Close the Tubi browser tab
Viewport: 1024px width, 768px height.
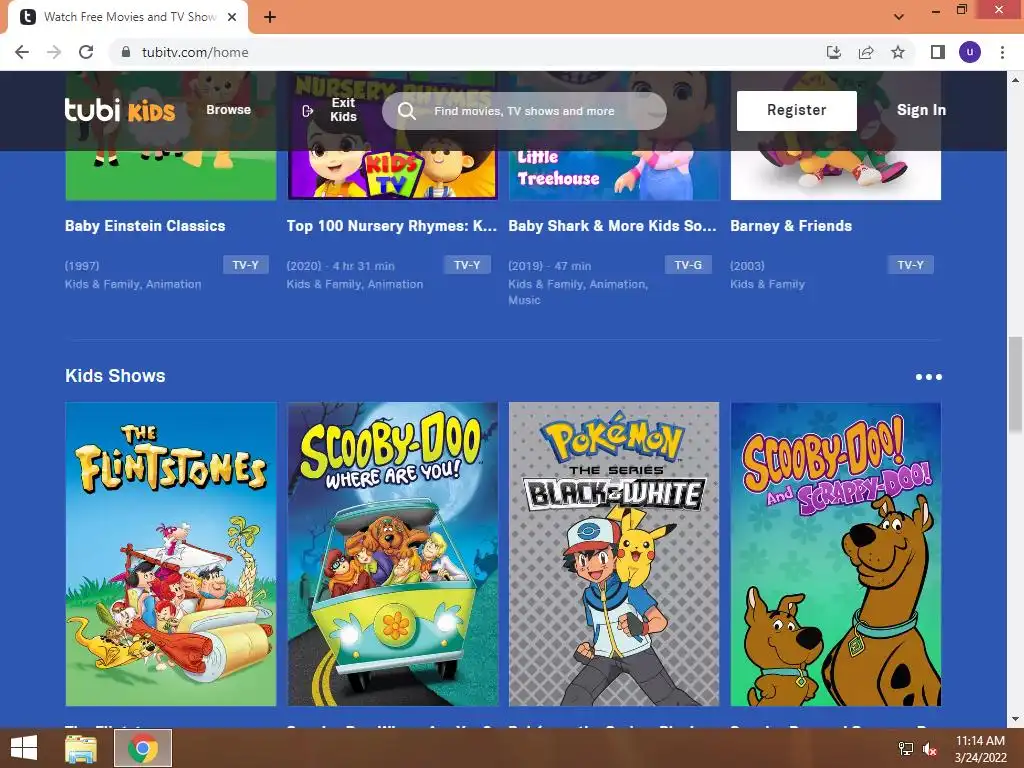(232, 17)
